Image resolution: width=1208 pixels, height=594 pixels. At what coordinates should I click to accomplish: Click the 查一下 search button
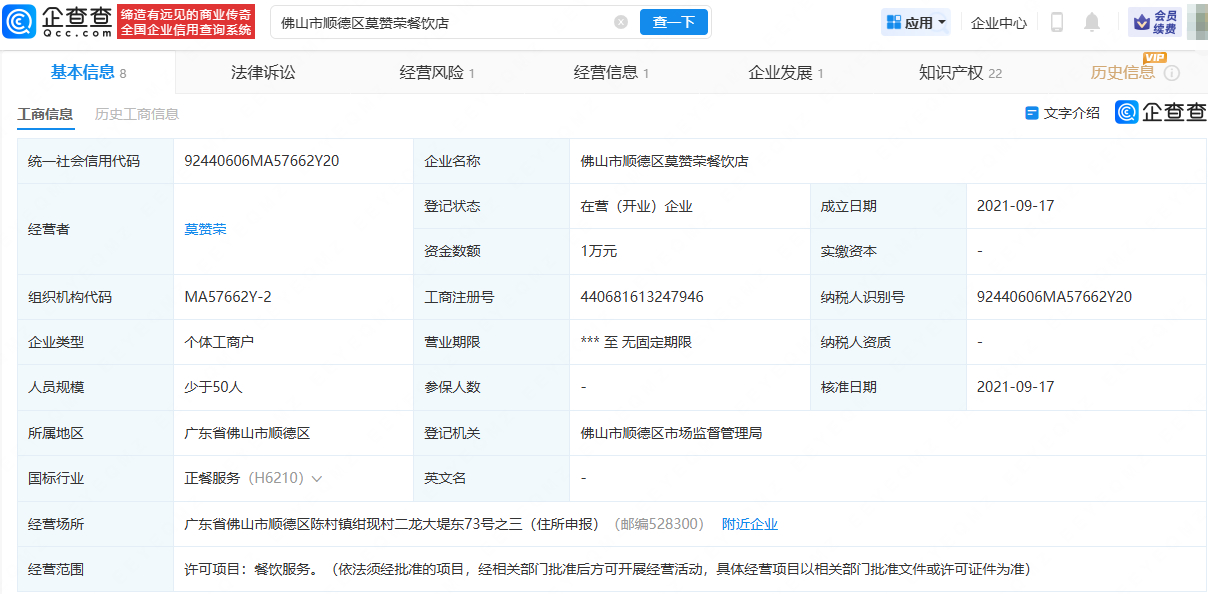pos(674,22)
